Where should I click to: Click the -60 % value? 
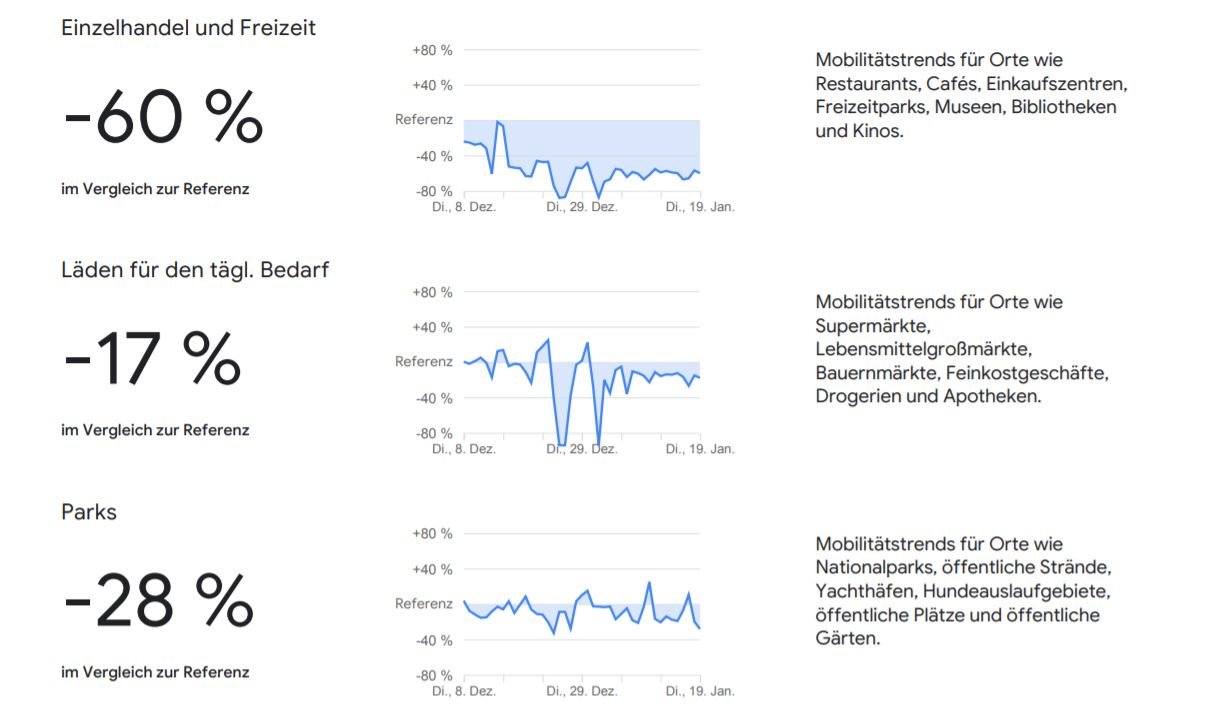(163, 118)
